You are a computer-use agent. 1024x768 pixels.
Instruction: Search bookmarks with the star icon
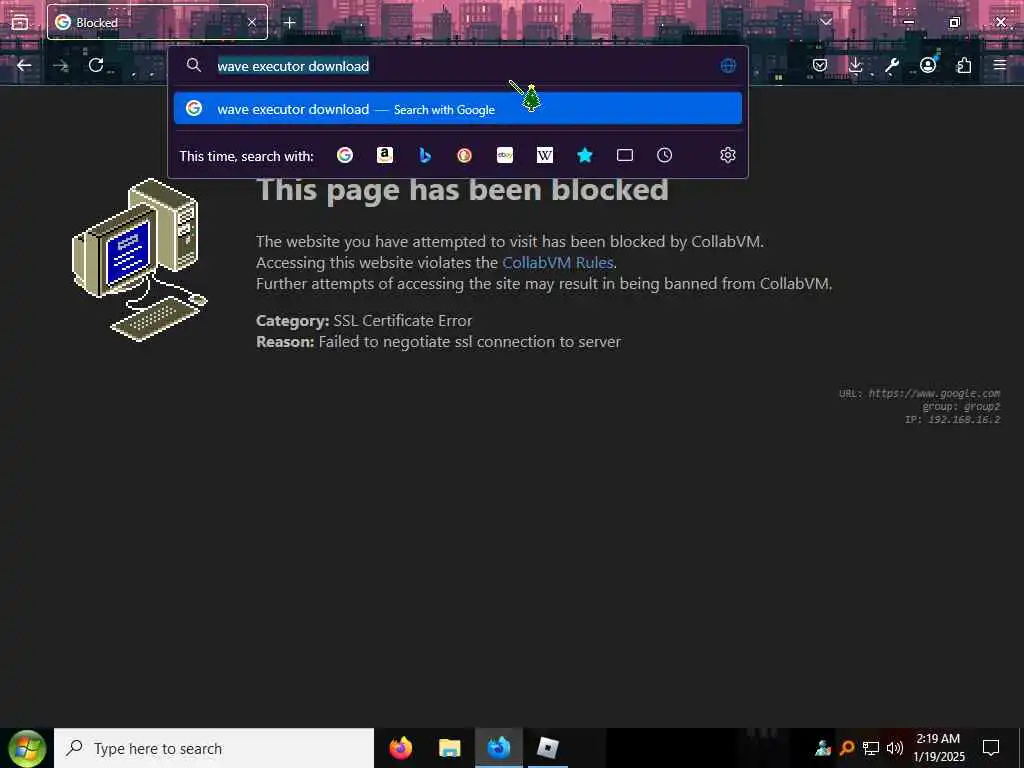click(584, 155)
